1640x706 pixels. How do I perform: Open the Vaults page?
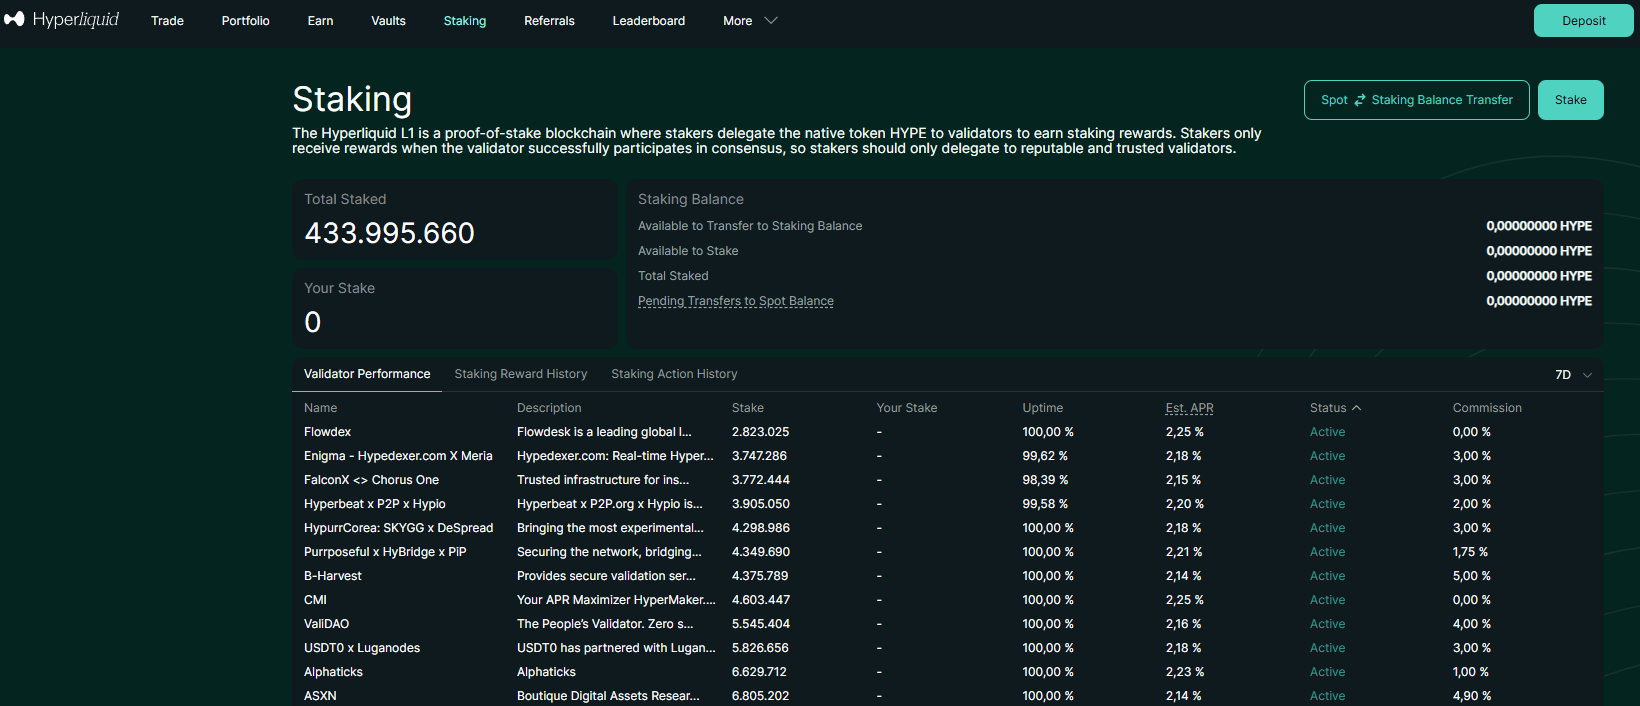coord(388,21)
